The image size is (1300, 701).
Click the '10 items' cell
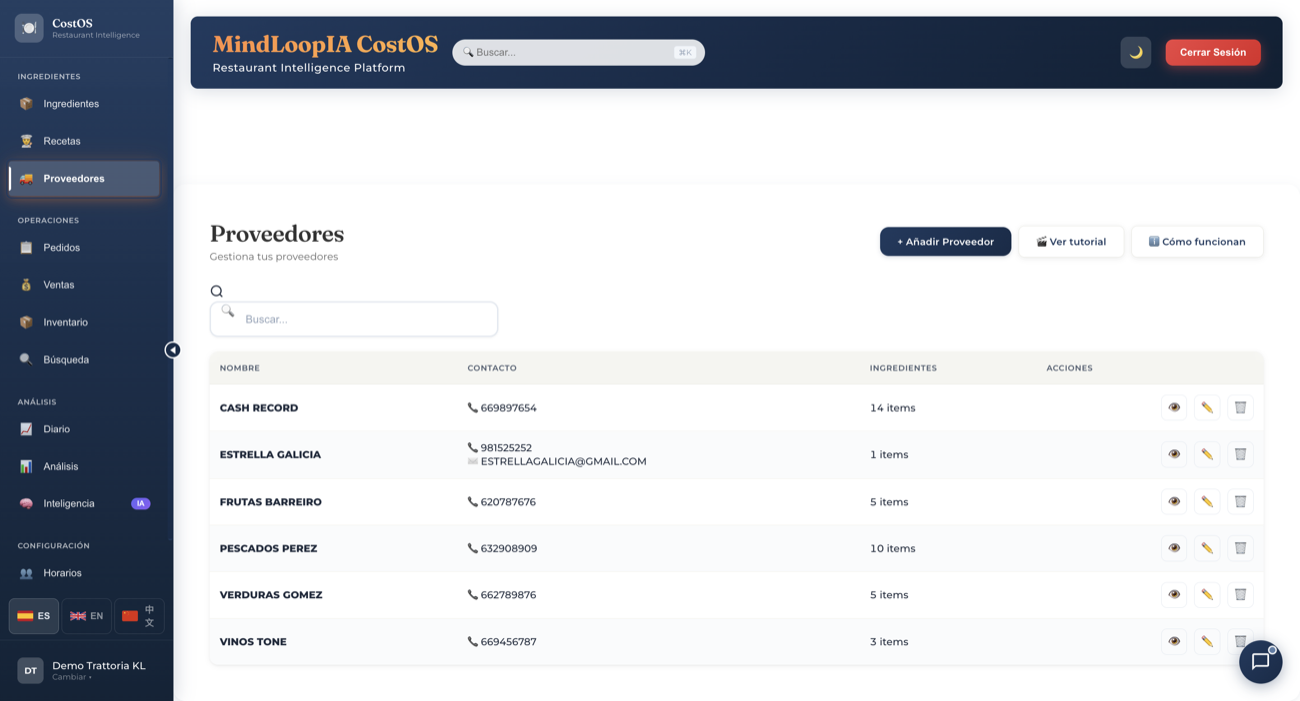click(x=893, y=548)
